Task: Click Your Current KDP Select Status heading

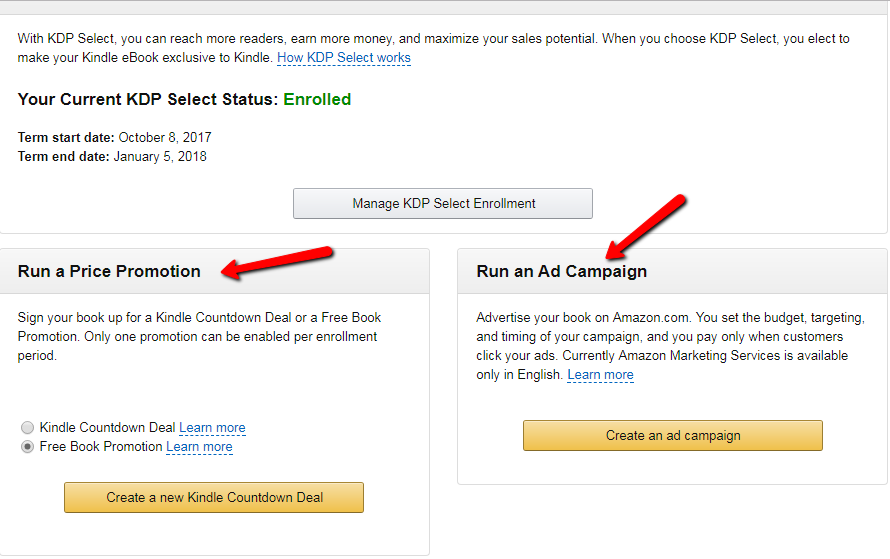Action: 148,99
